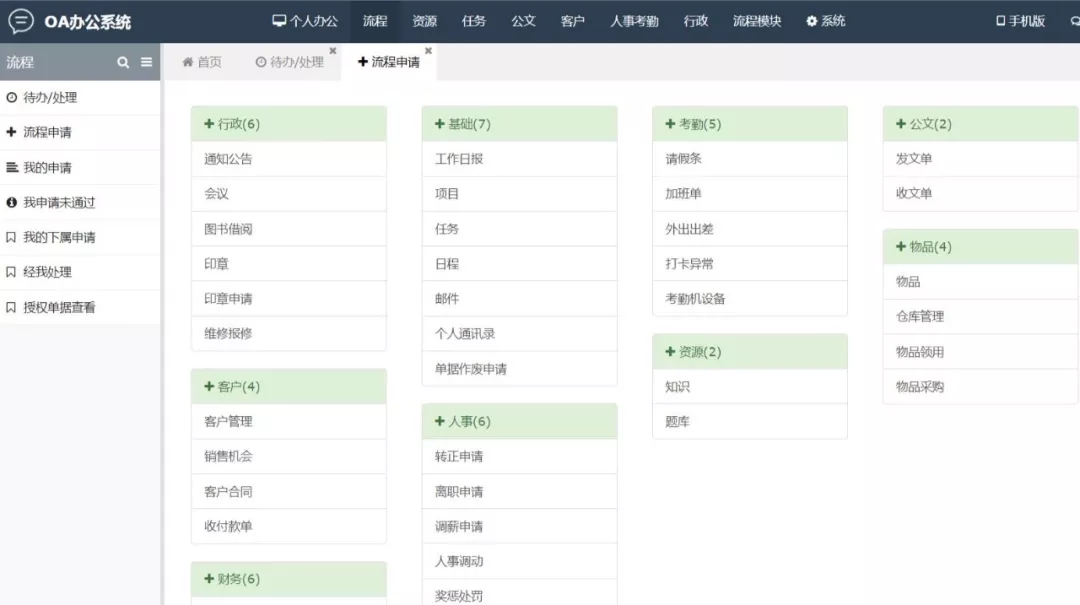Click the OA system logo icon
Screen dimensions: 1080x605
(20, 21)
